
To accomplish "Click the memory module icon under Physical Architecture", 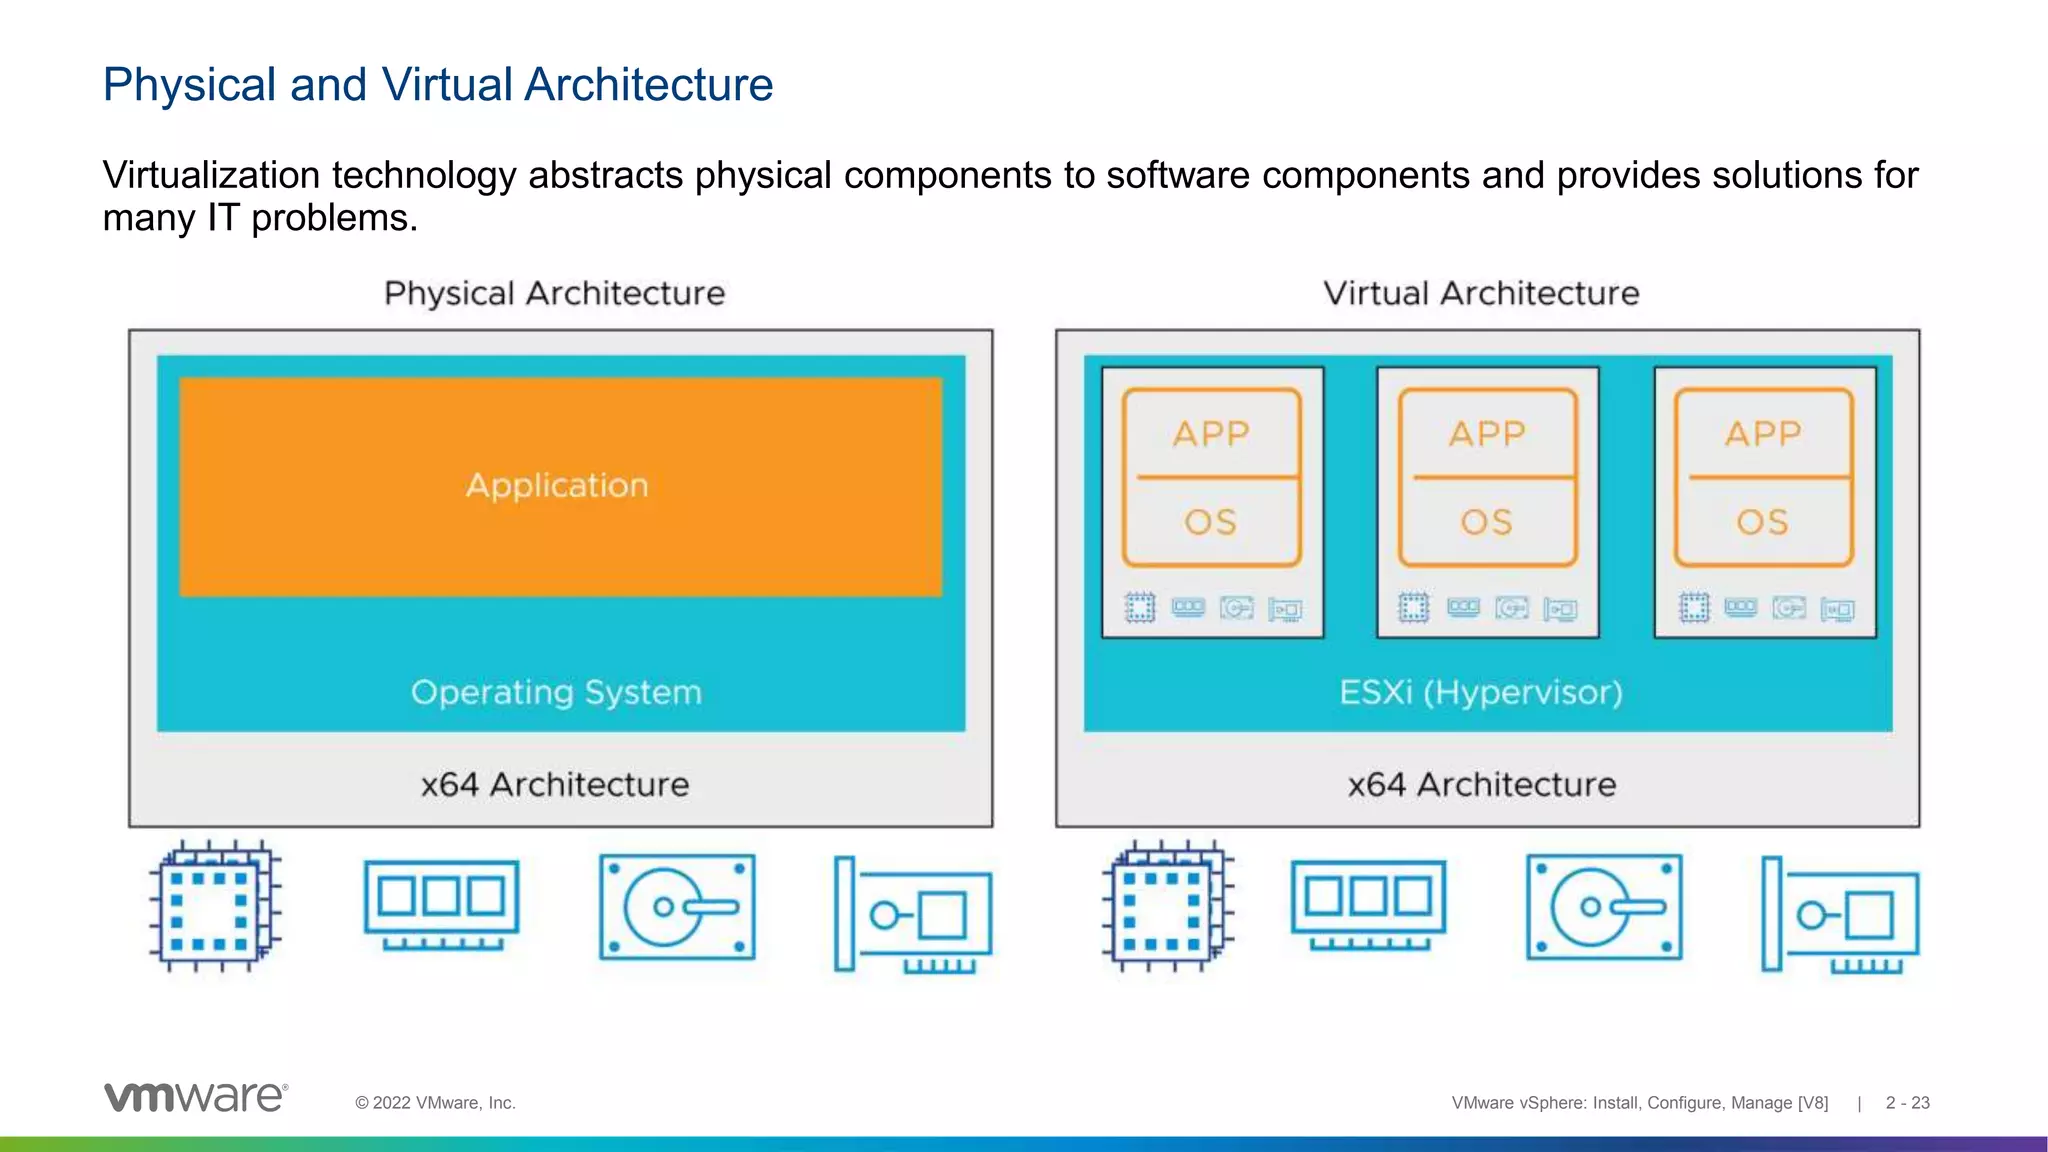I will click(x=441, y=903).
